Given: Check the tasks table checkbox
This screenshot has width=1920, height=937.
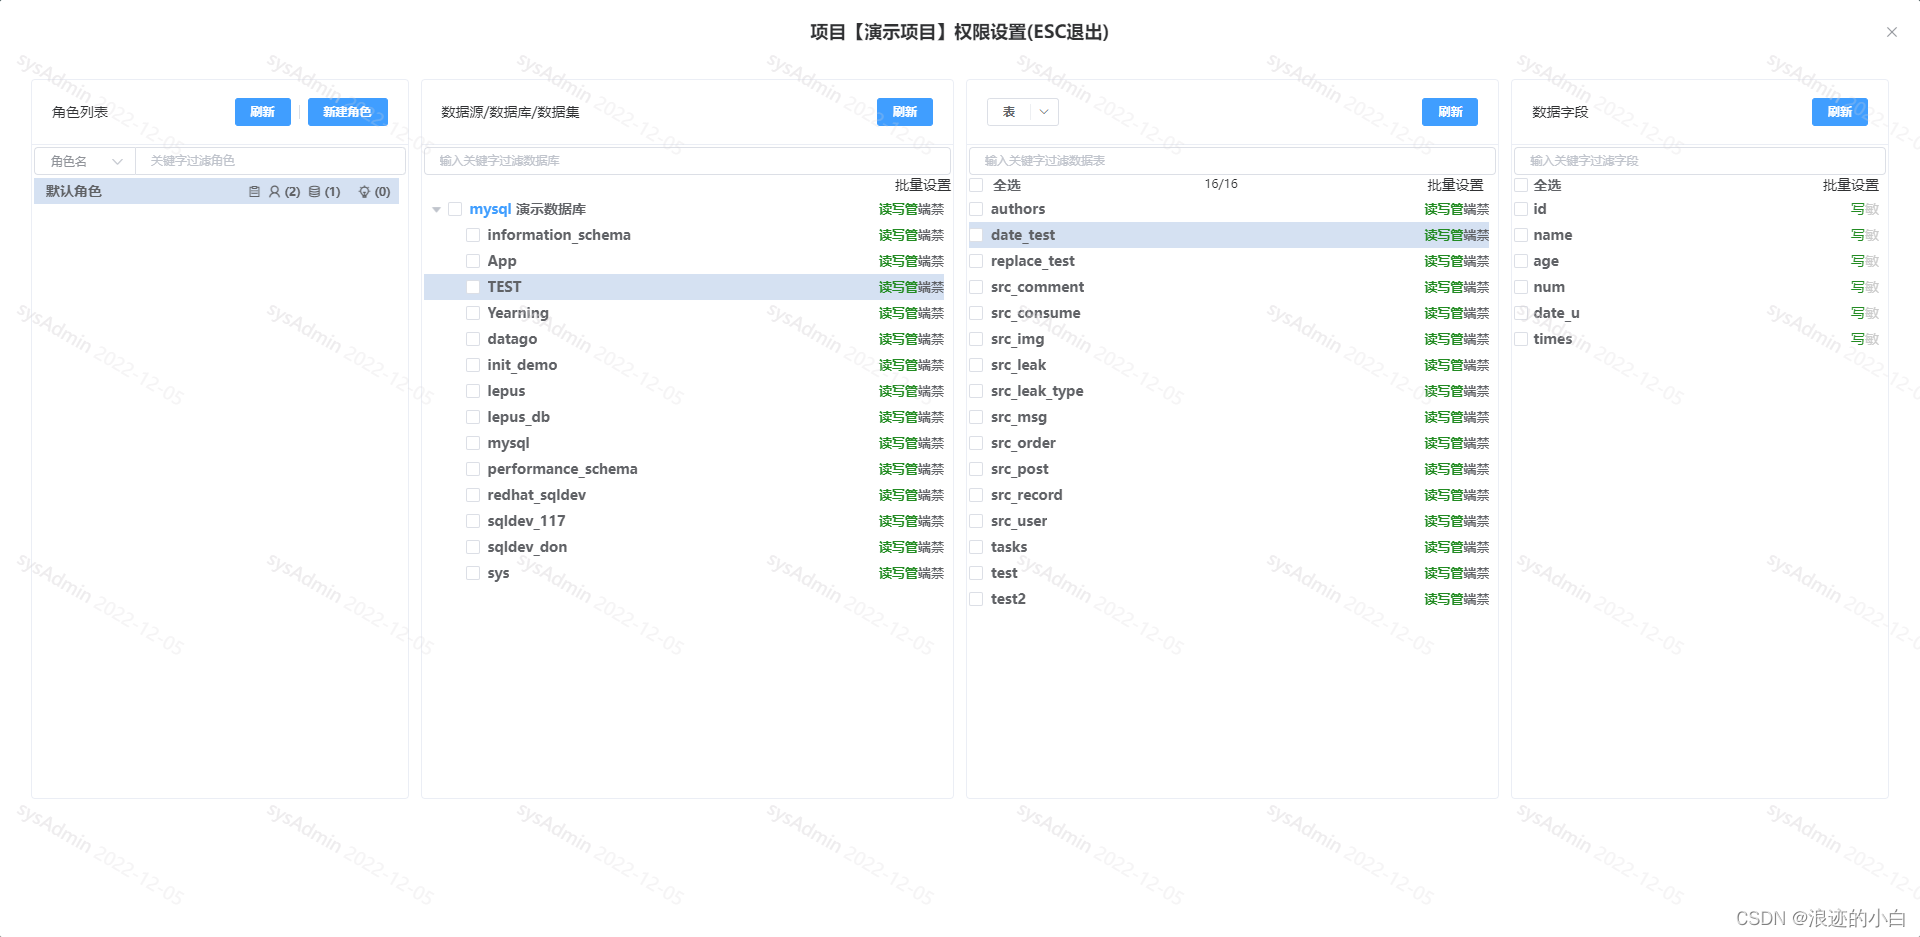Looking at the screenshot, I should click(976, 547).
